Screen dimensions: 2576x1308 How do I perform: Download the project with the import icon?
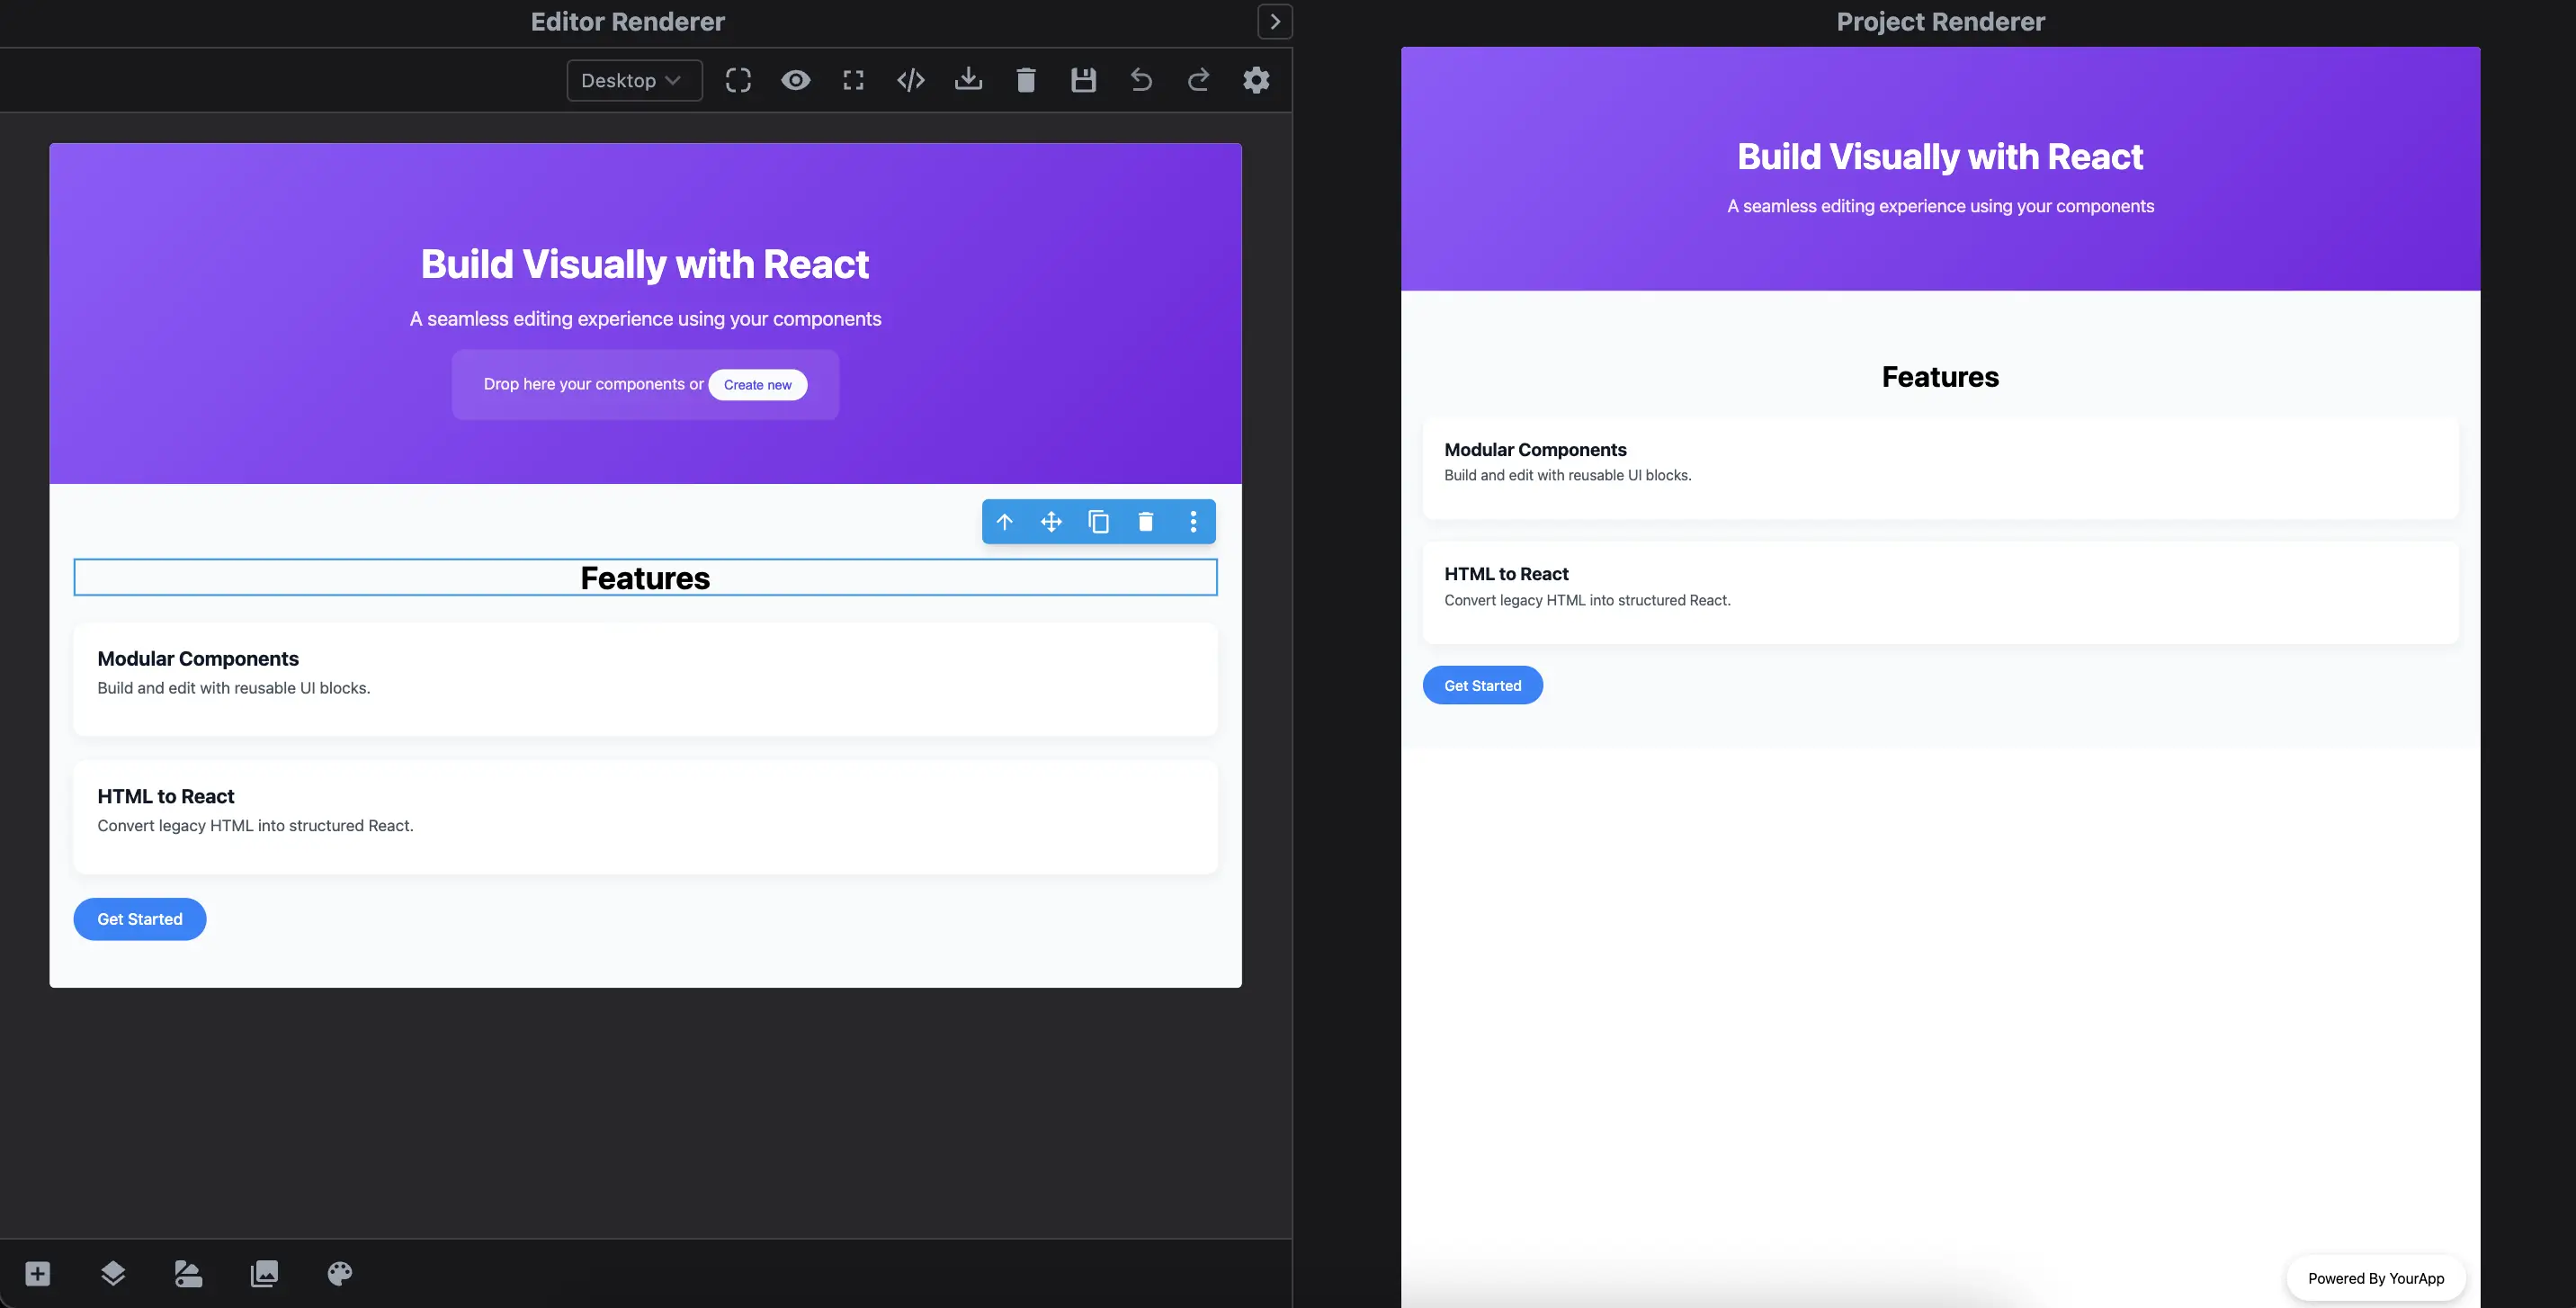(968, 80)
